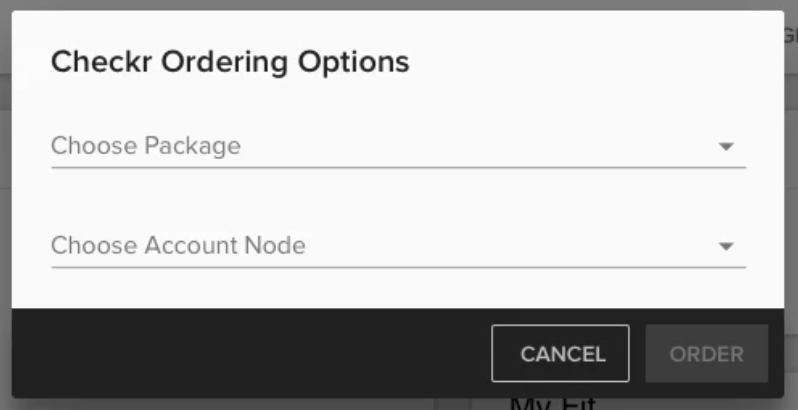Dismiss the dialog using CANCEL
Viewport: 798px width, 410px height.
(x=560, y=354)
